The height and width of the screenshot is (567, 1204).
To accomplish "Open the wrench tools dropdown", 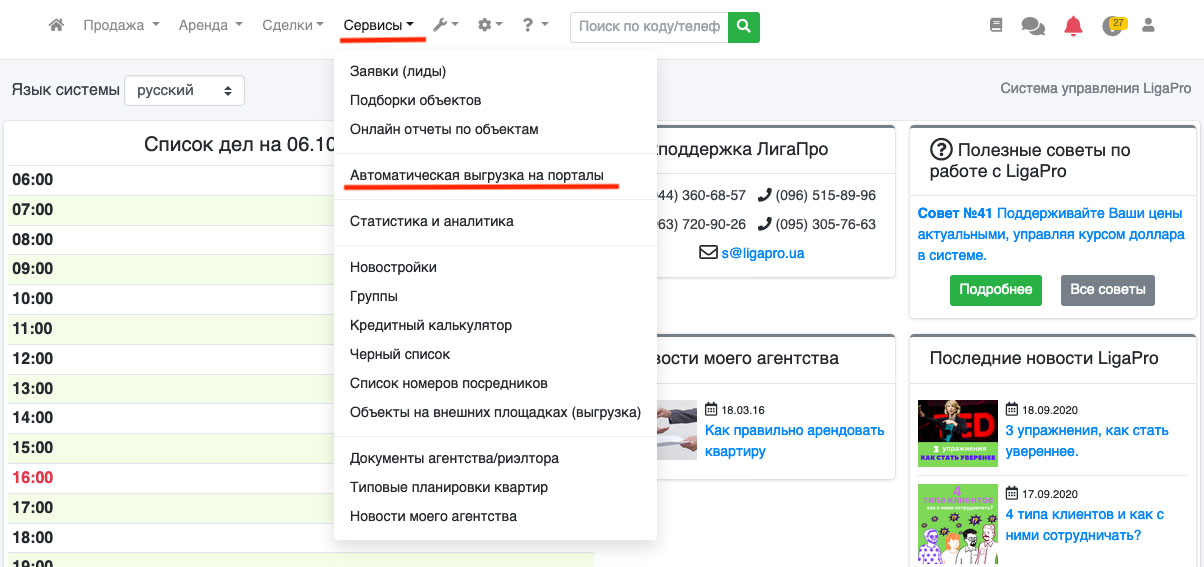I will click(x=445, y=26).
